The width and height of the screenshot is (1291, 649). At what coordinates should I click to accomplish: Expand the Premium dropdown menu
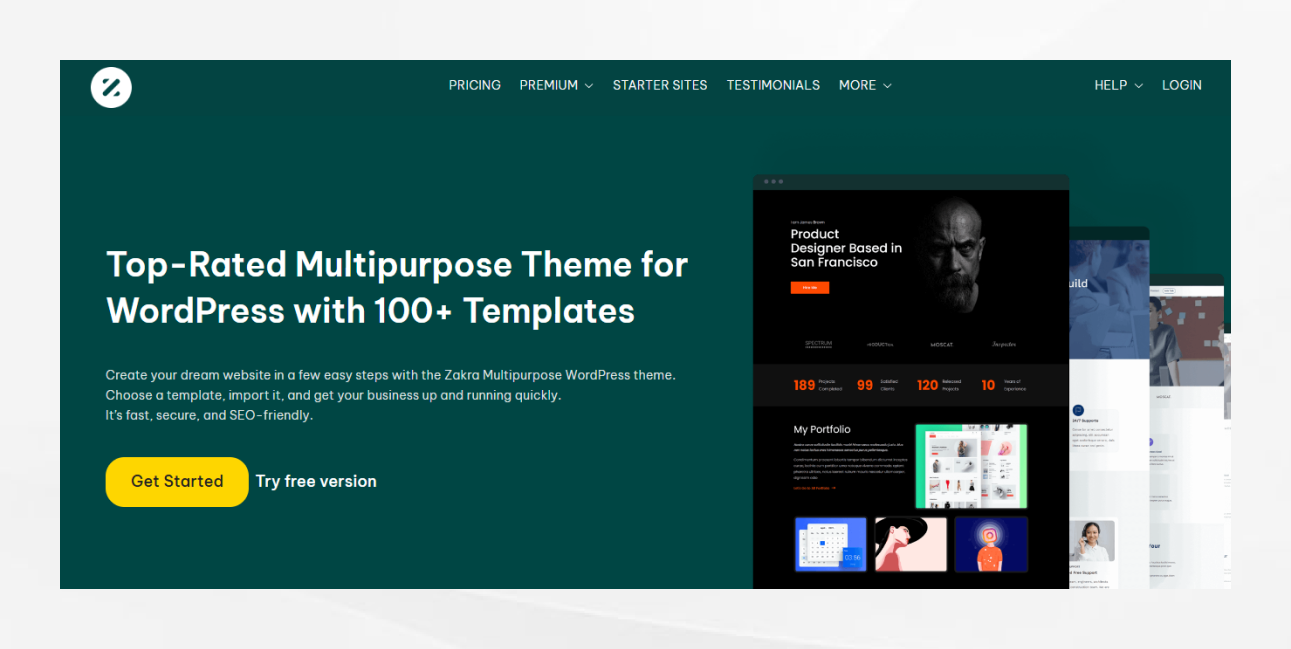point(556,85)
